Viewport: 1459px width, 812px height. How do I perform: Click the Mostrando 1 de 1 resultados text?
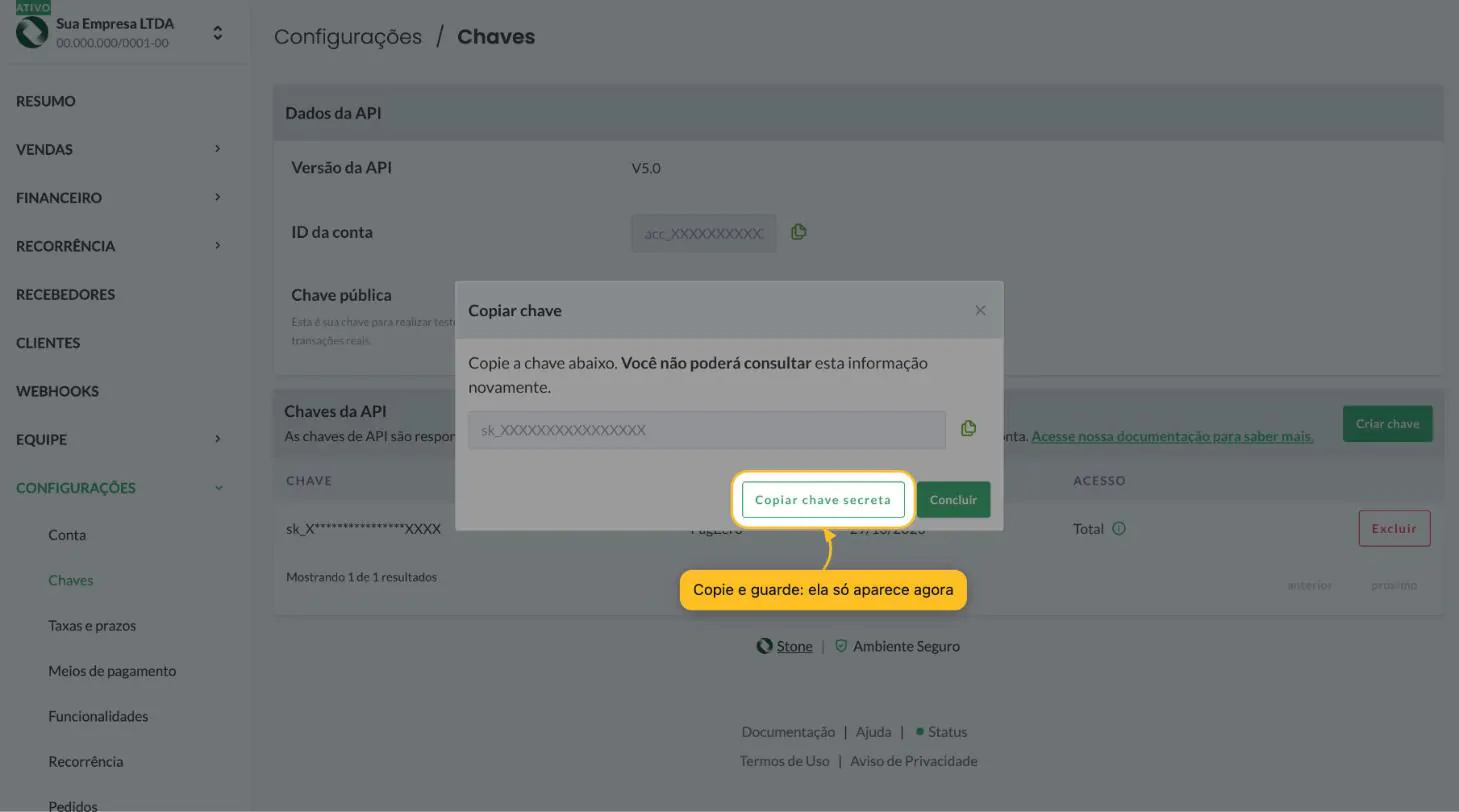point(361,577)
